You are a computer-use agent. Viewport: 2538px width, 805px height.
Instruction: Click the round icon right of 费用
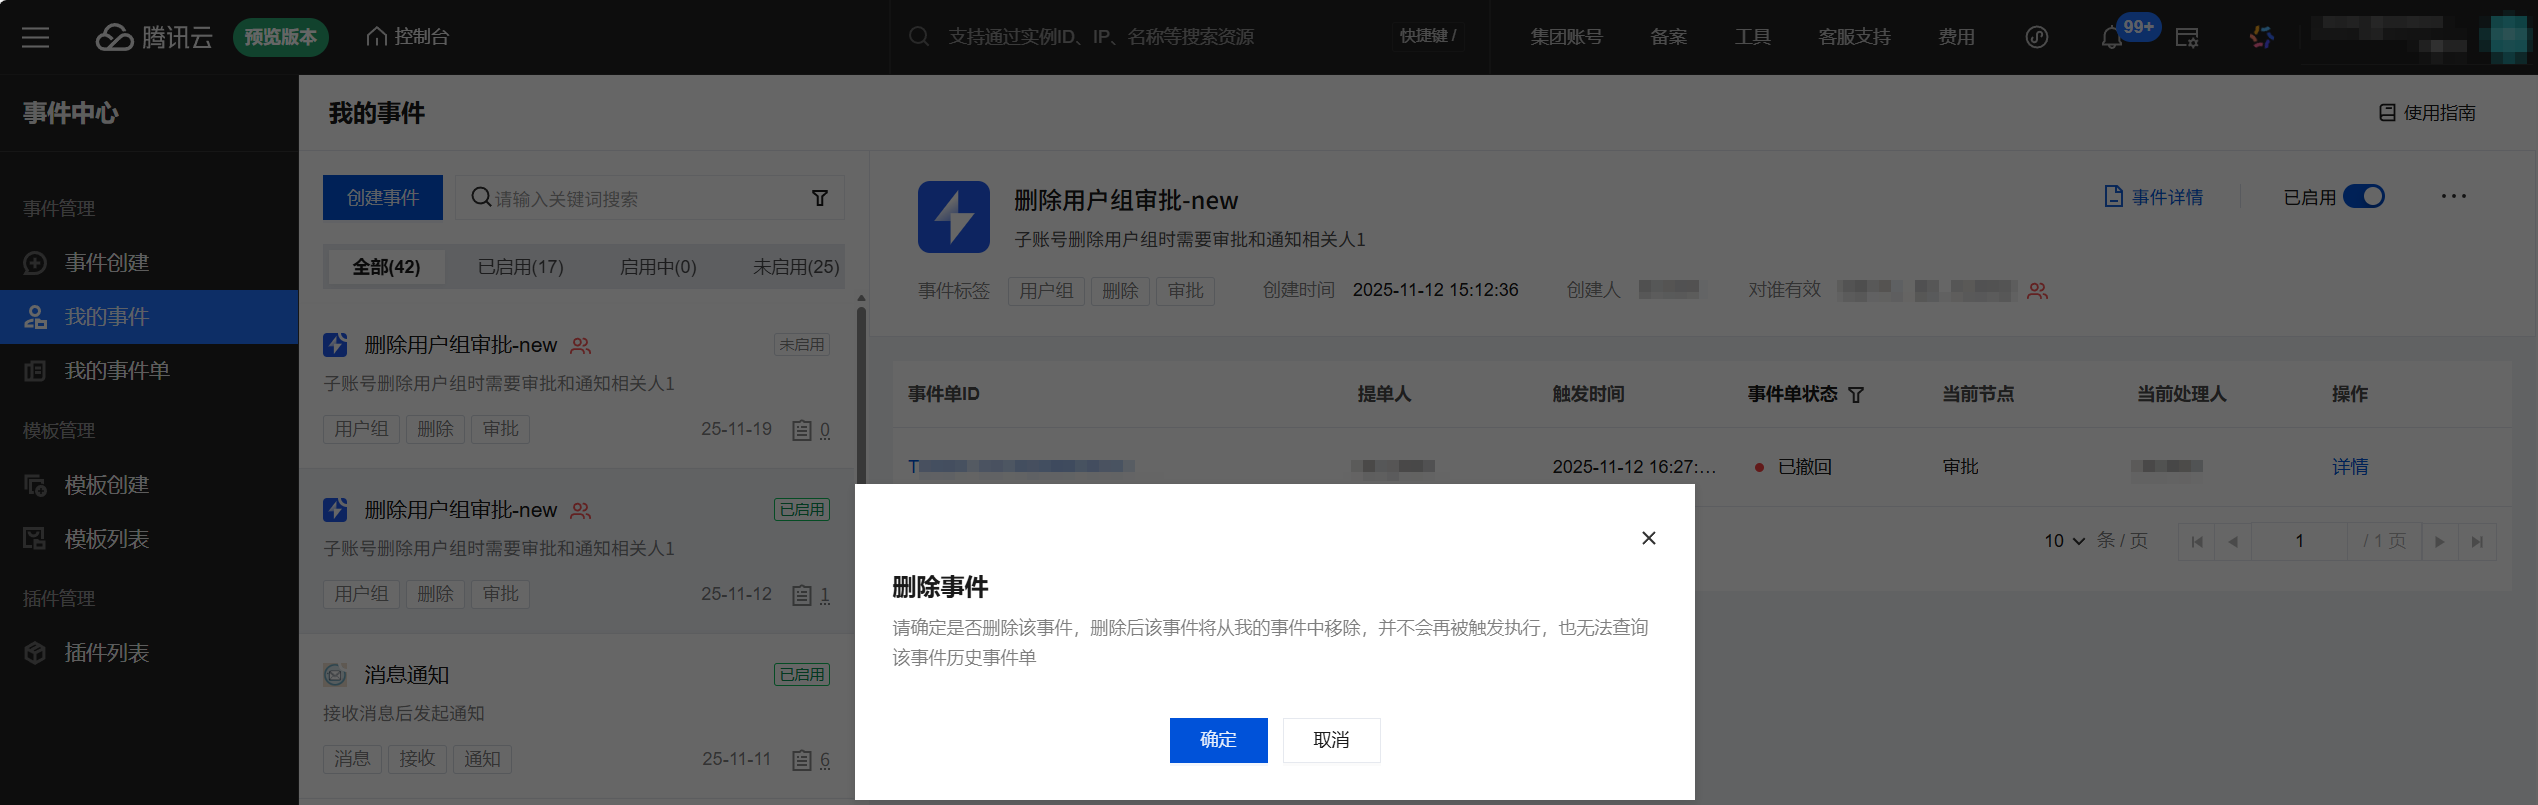(2037, 37)
